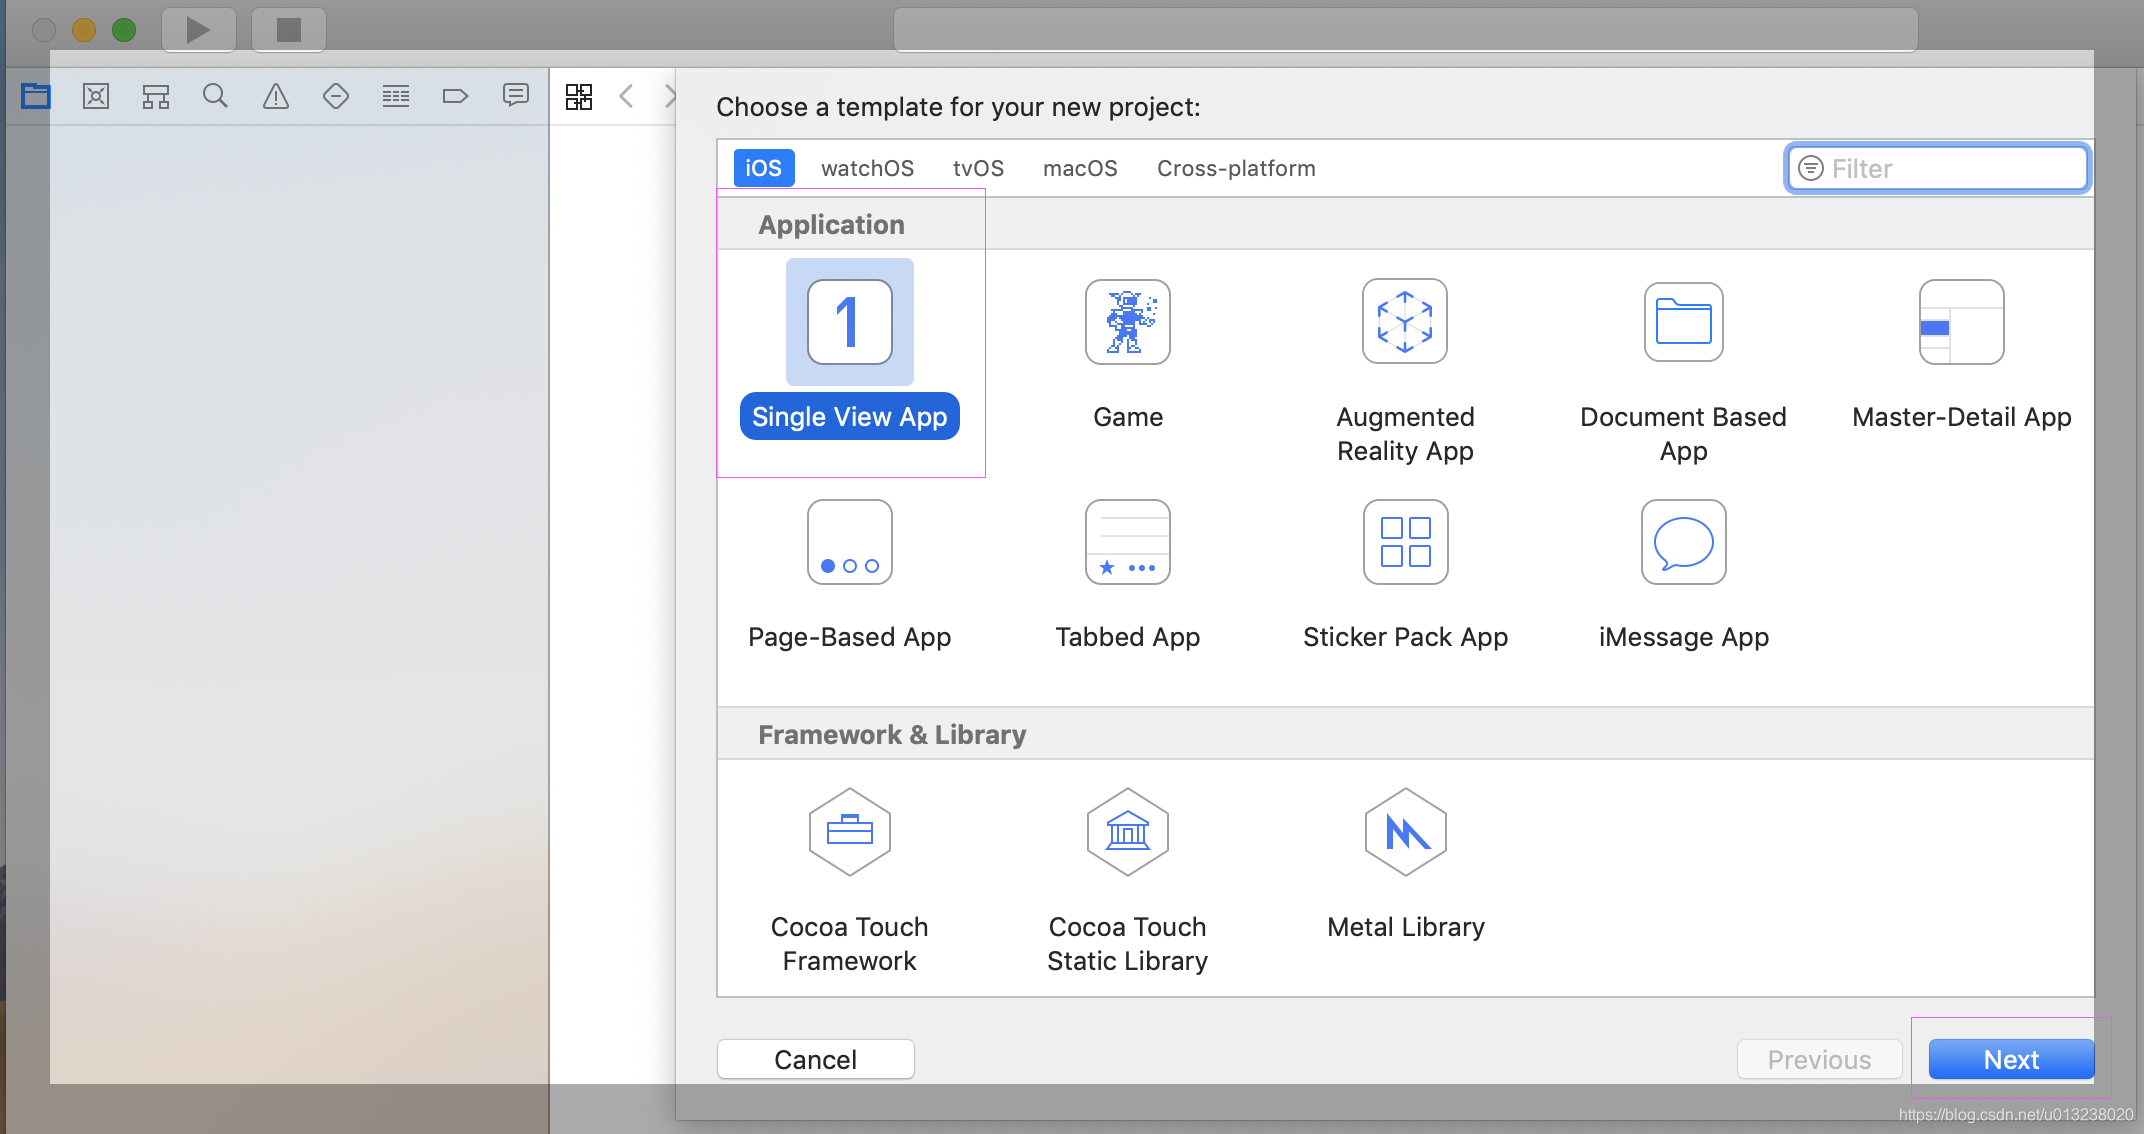The width and height of the screenshot is (2144, 1134).
Task: Choose the iMessage App template
Action: click(x=1684, y=542)
